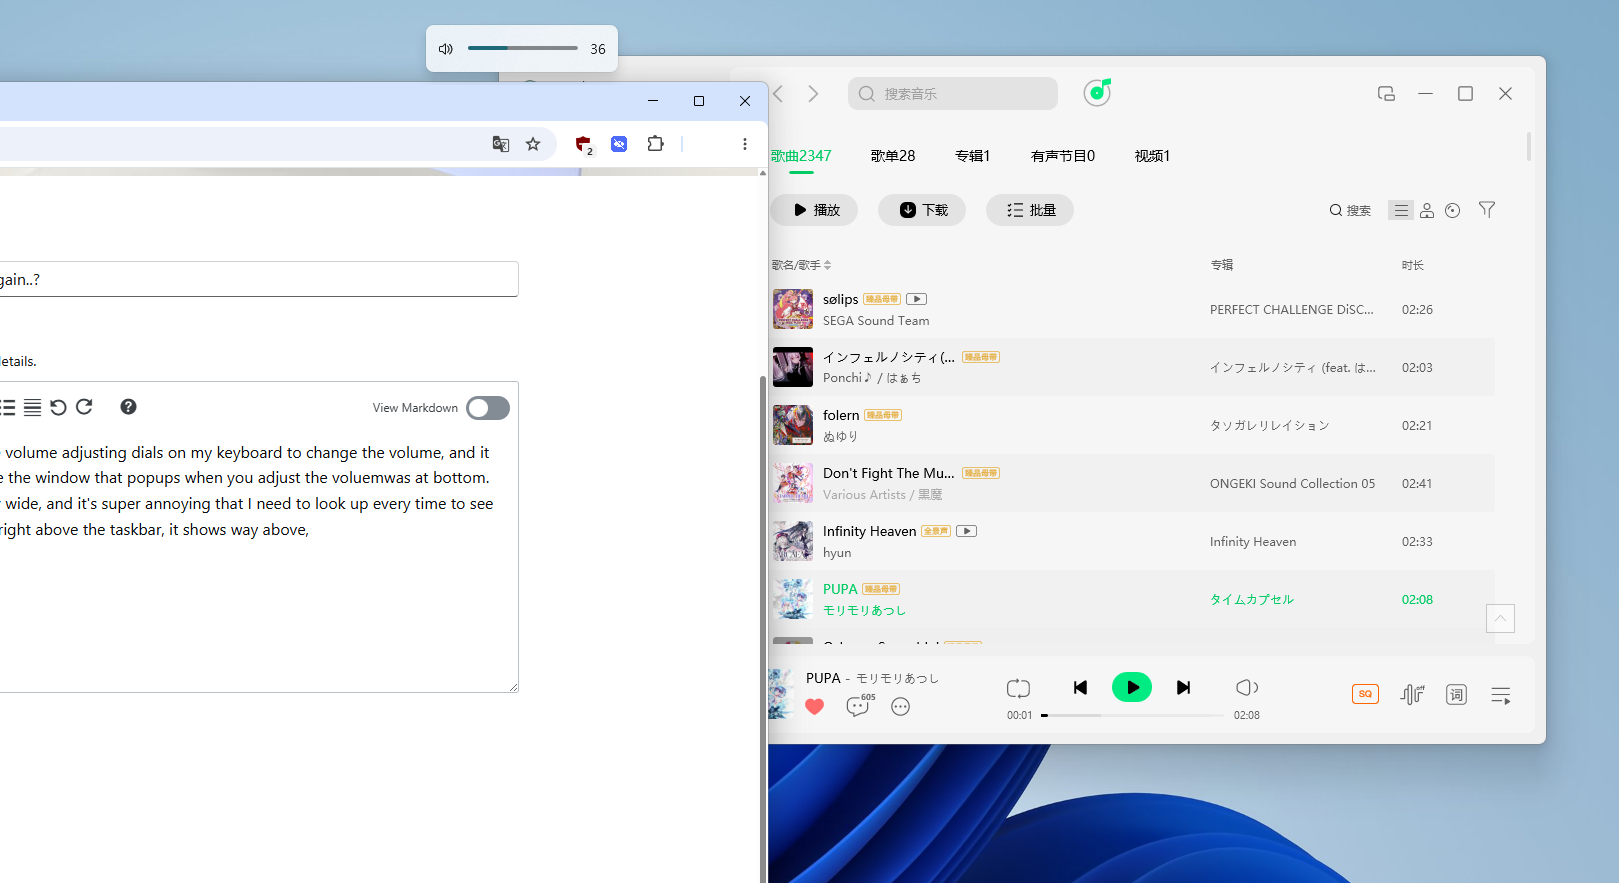This screenshot has width=1619, height=883.
Task: Select the 歌单28 tab
Action: 893,156
